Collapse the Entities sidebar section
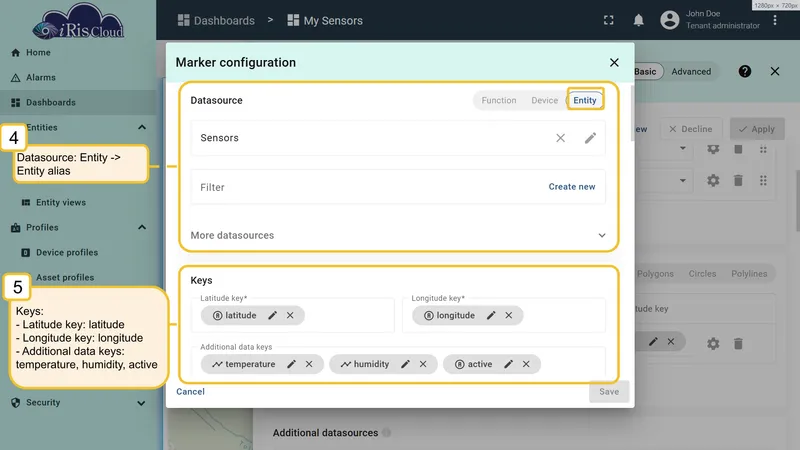 click(142, 127)
